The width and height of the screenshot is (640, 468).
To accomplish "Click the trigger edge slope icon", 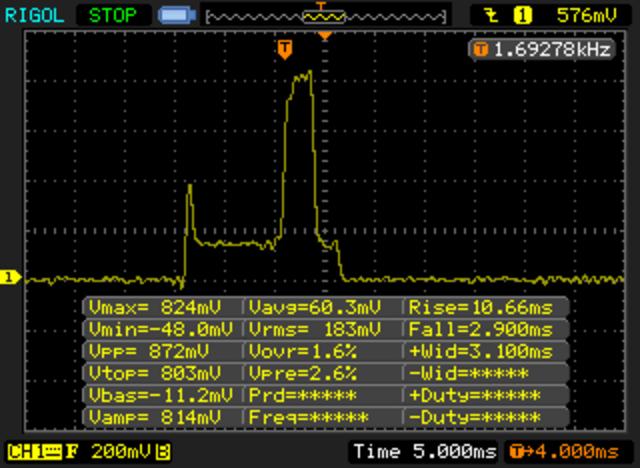I will coord(492,16).
